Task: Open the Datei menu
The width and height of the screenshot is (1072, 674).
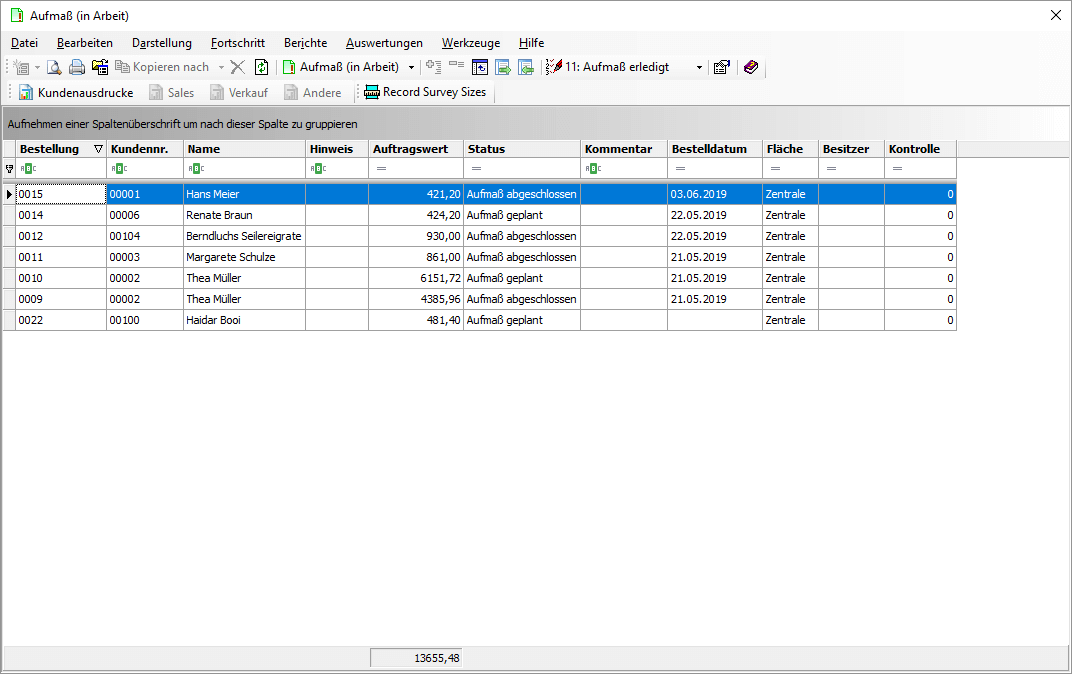Action: [x=25, y=43]
